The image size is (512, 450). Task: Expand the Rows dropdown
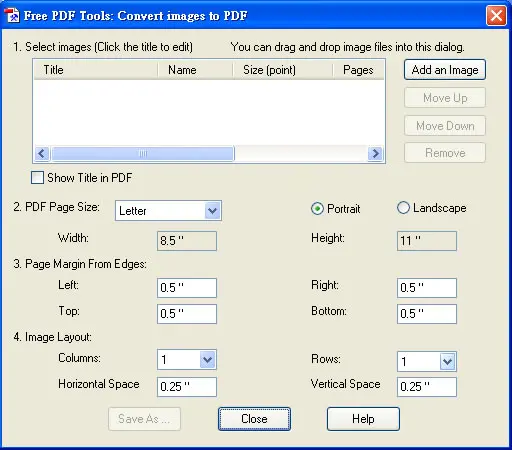coord(447,361)
